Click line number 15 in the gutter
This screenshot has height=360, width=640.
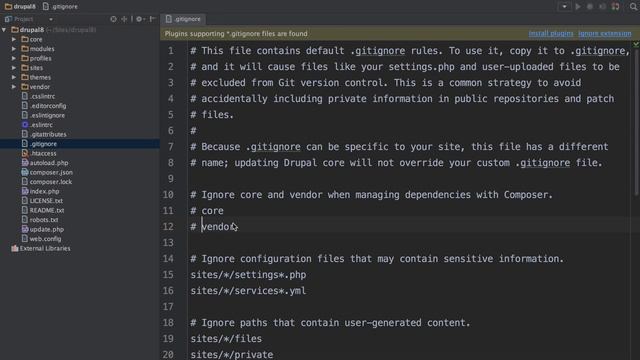click(168, 275)
